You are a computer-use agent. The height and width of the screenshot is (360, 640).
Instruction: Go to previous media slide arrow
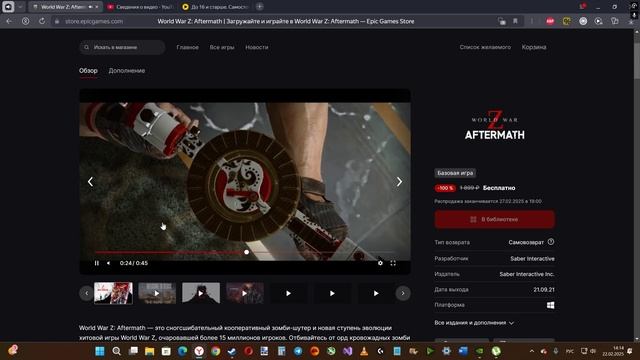[x=90, y=182]
